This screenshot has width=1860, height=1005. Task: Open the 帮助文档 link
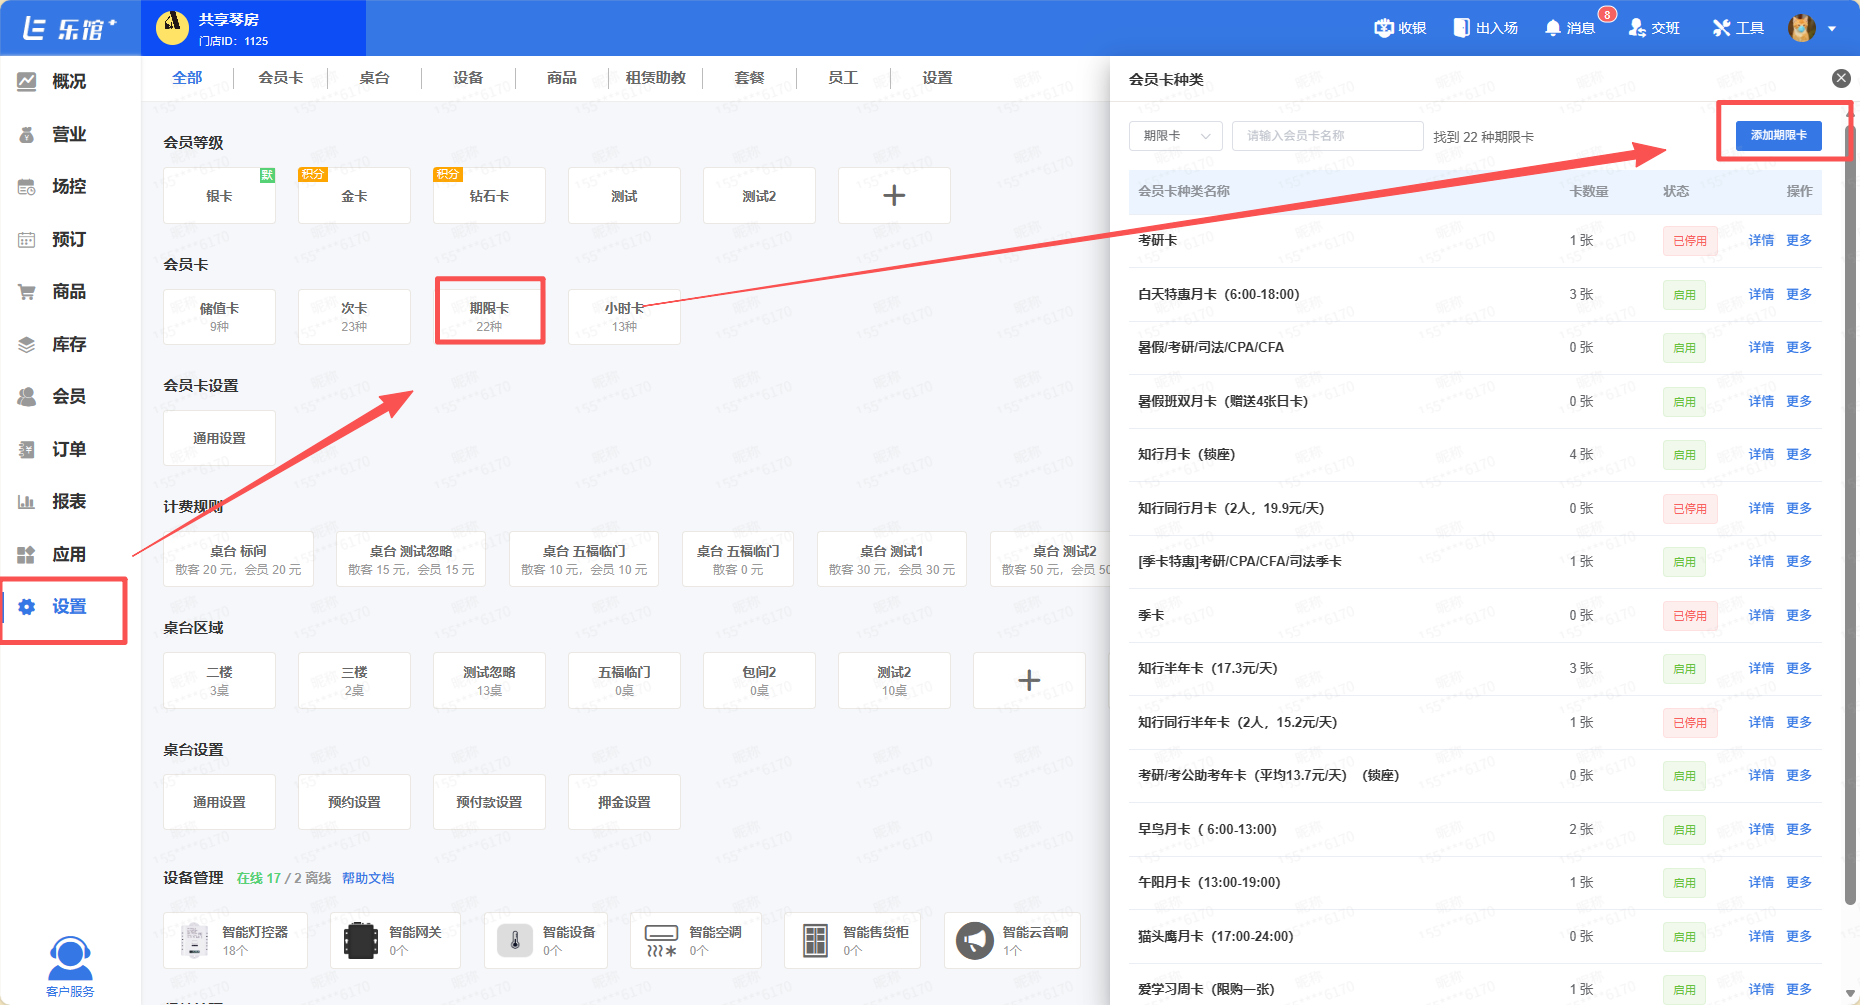point(368,878)
